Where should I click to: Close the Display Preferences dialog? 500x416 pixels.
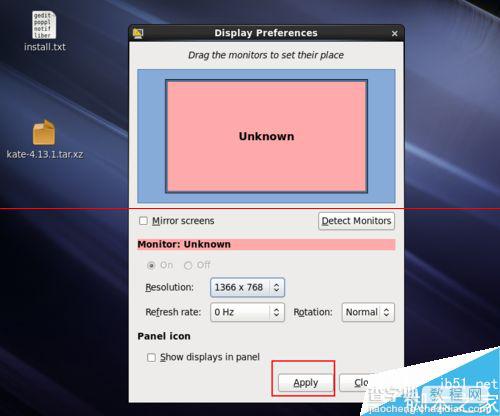(x=395, y=33)
